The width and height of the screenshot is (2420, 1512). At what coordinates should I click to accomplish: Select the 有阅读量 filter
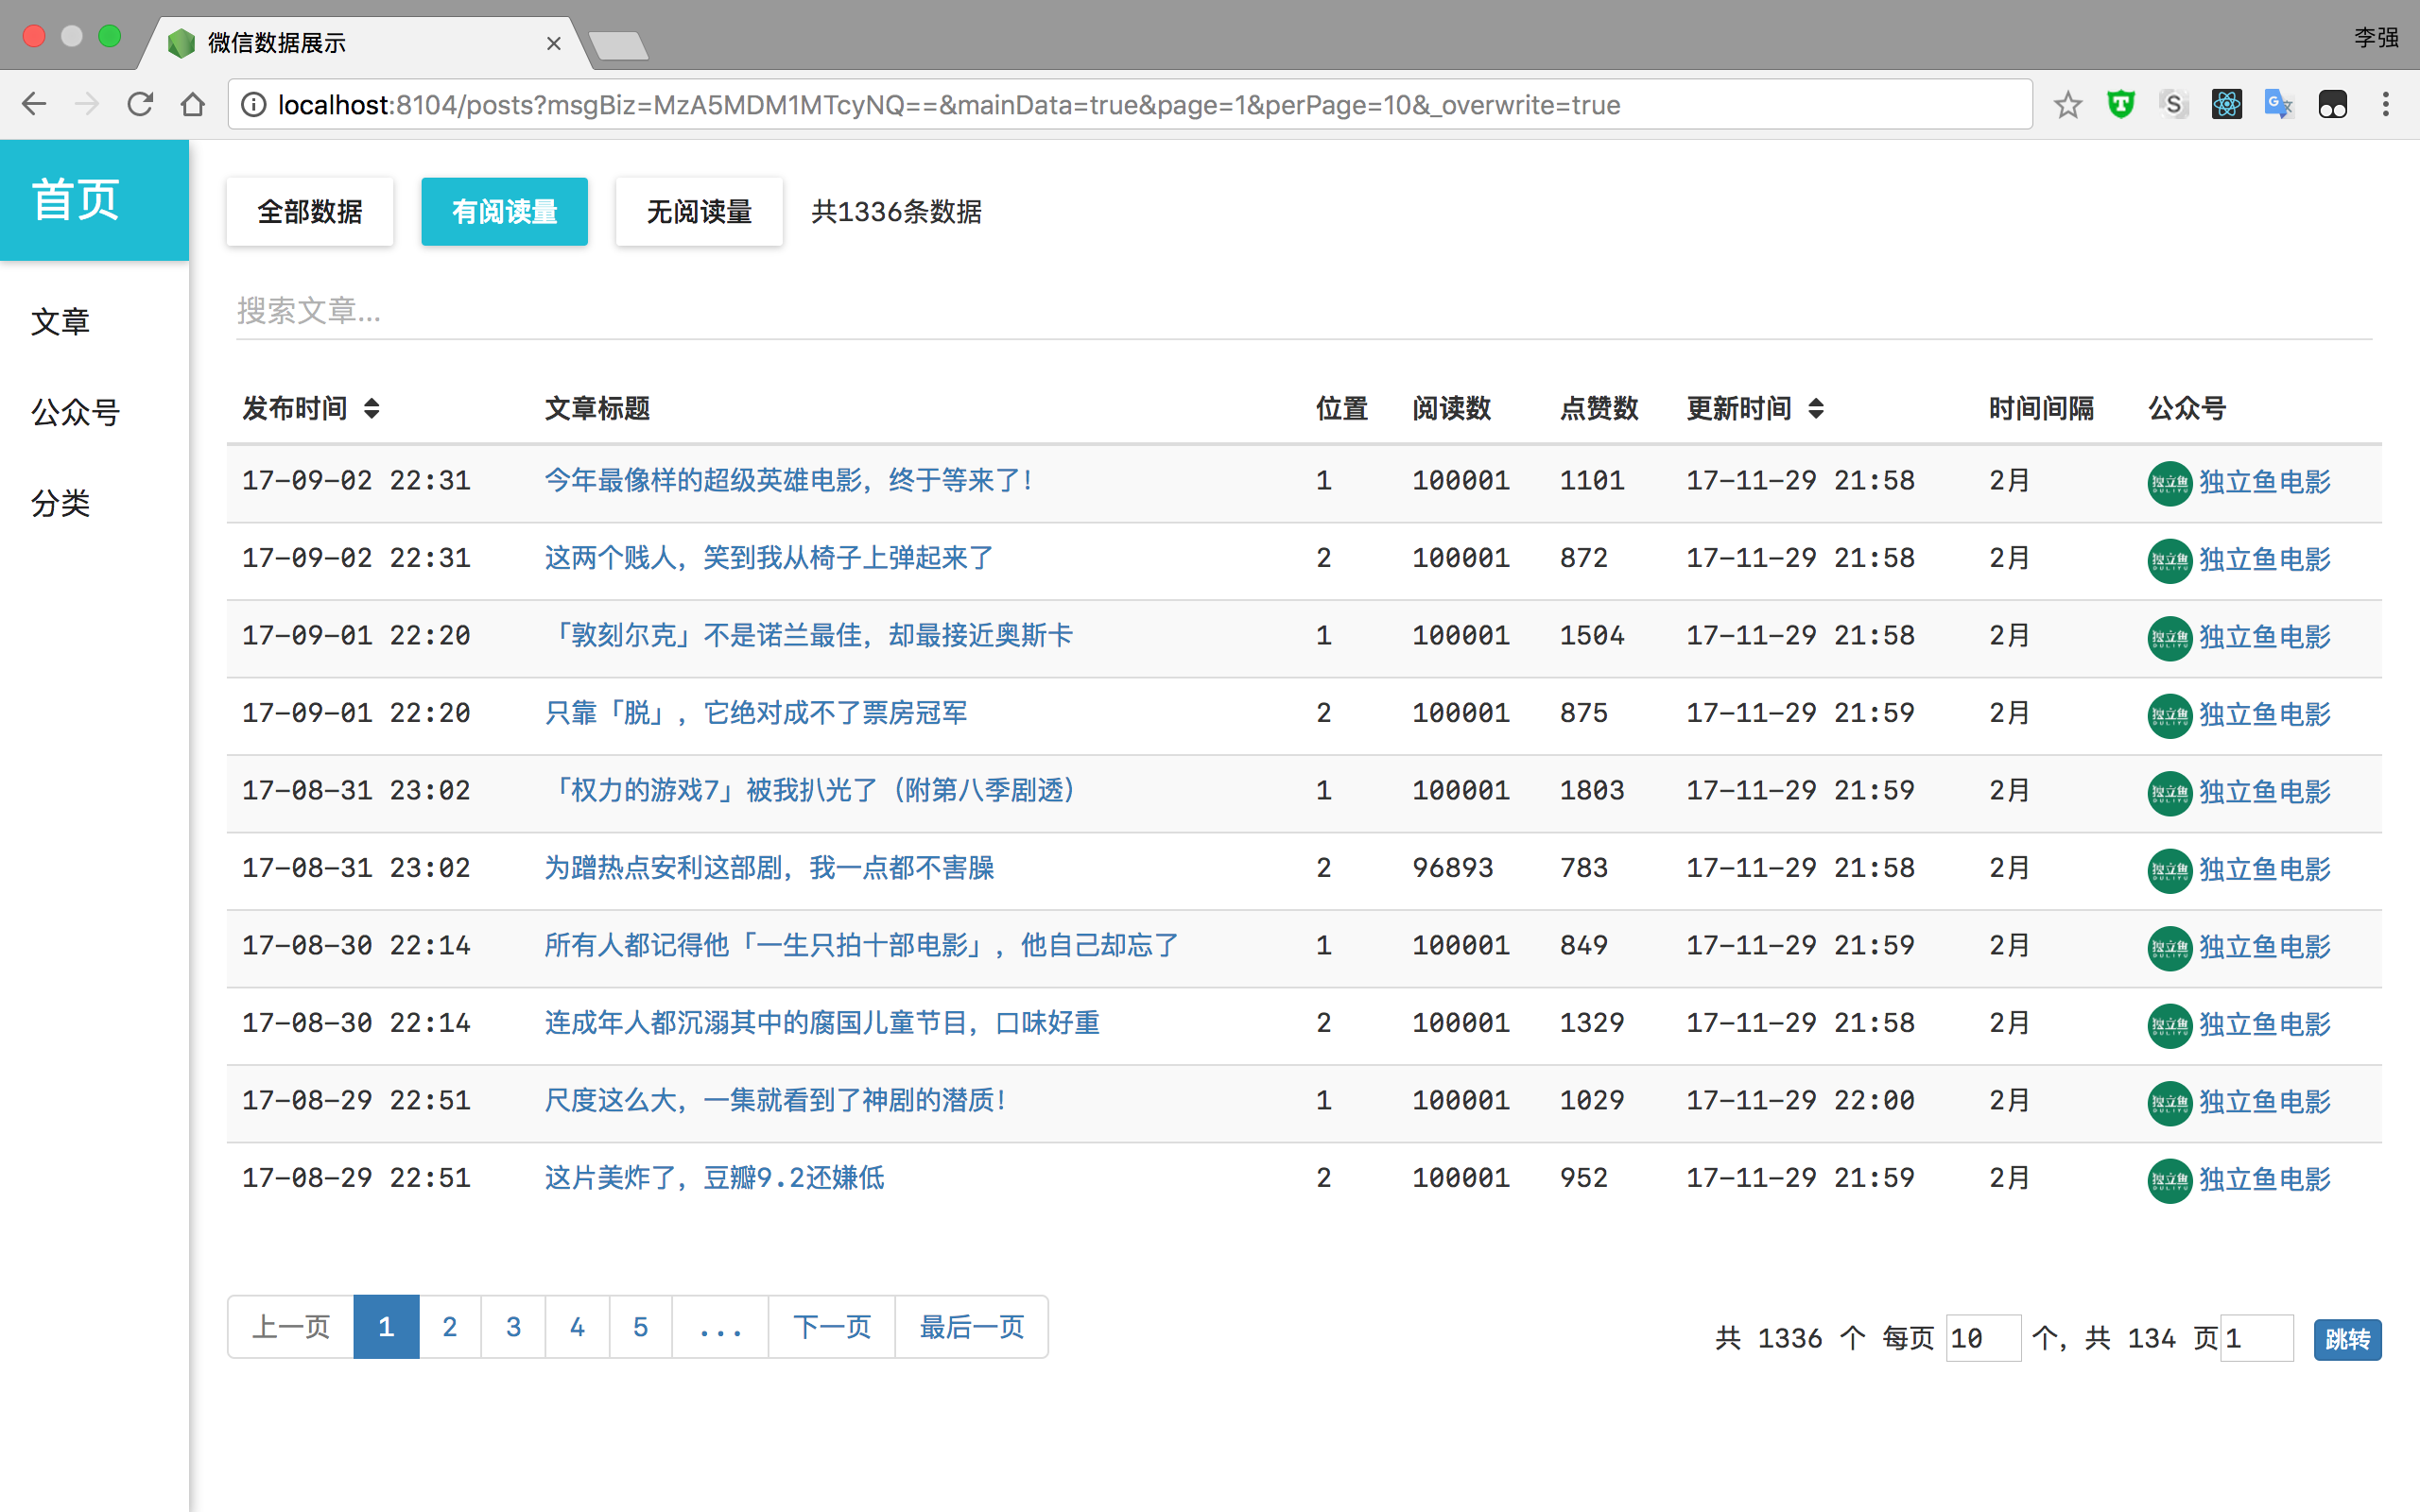[504, 212]
